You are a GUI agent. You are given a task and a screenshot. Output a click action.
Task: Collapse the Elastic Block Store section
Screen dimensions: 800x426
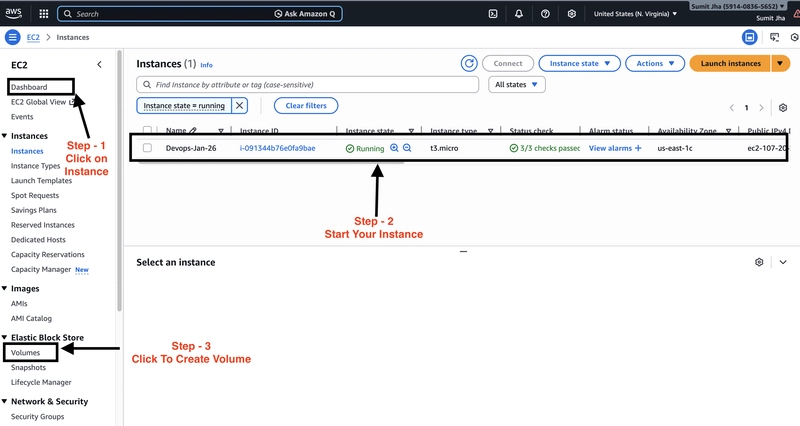point(5,337)
